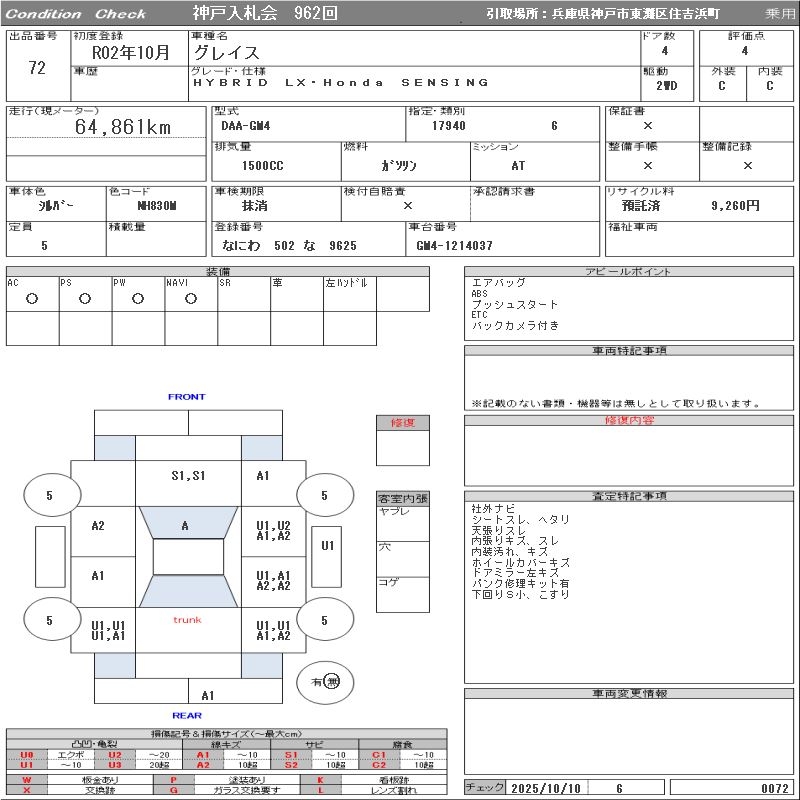Screen dimensions: 800x800
Task: Click the red "trunk" label
Action: click(187, 620)
